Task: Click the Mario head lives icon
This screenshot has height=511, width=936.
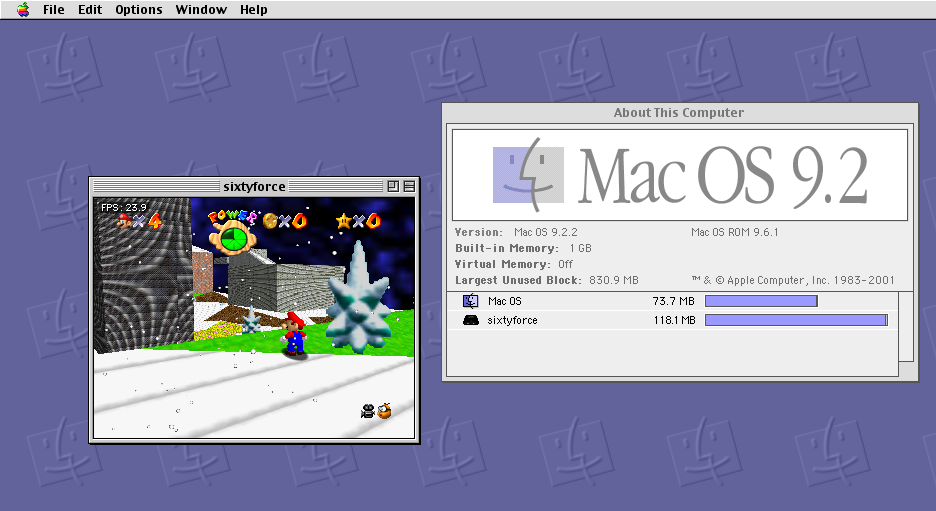Action: pos(124,221)
